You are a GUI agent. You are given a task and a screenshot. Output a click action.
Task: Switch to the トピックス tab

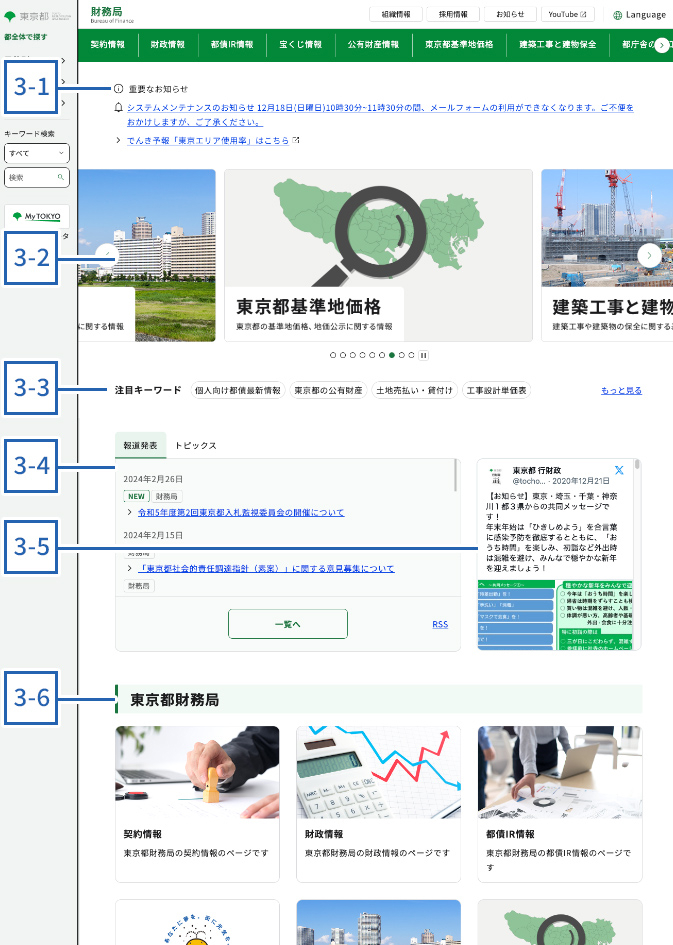pyautogui.click(x=196, y=445)
